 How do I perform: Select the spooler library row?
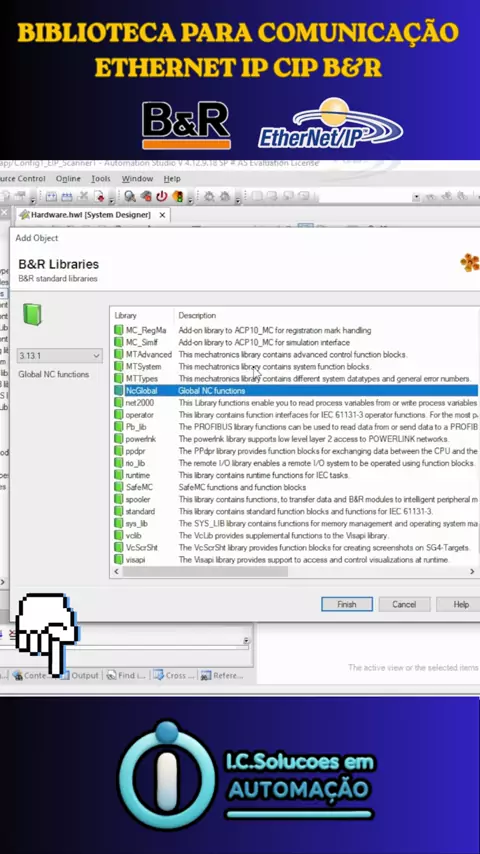click(x=296, y=499)
